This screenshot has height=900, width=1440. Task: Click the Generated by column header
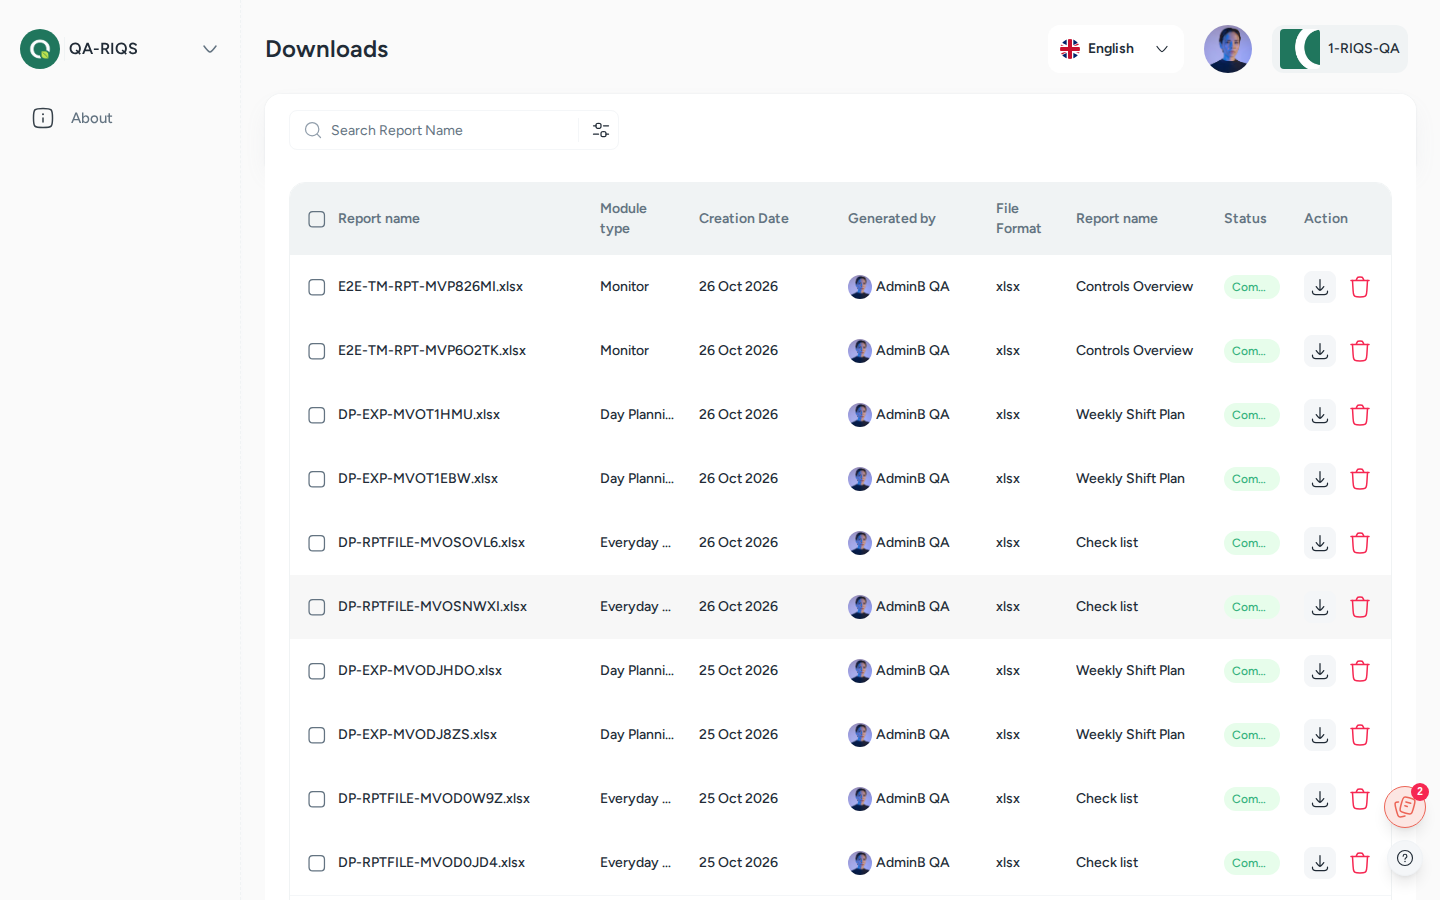tap(892, 218)
